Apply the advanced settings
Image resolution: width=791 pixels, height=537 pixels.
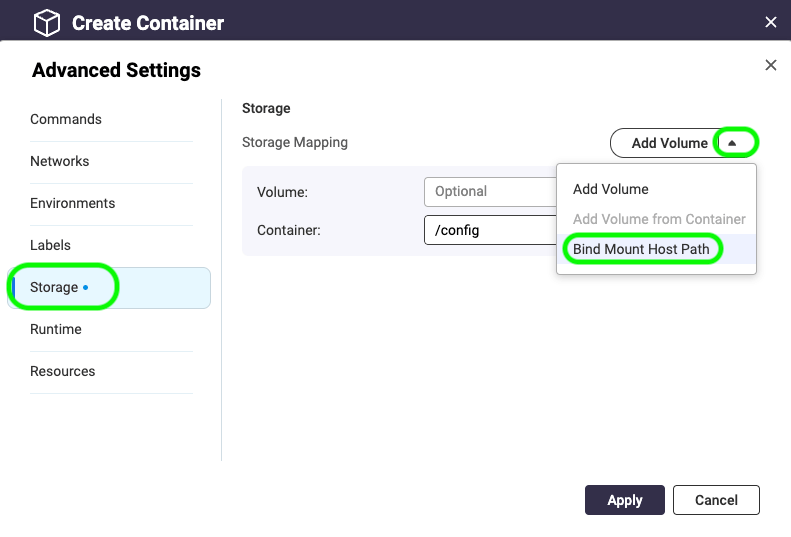click(625, 500)
